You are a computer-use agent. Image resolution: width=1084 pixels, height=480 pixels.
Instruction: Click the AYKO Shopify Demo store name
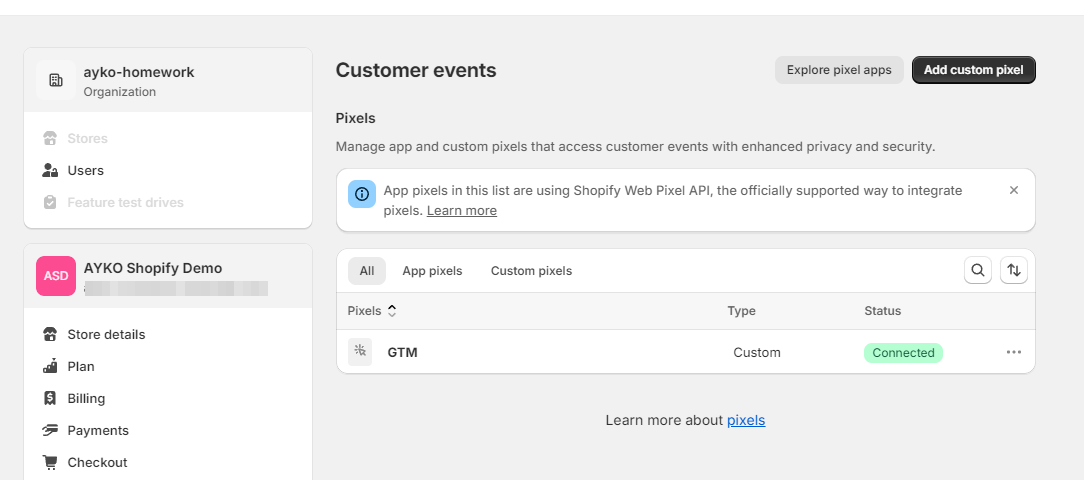click(x=153, y=268)
